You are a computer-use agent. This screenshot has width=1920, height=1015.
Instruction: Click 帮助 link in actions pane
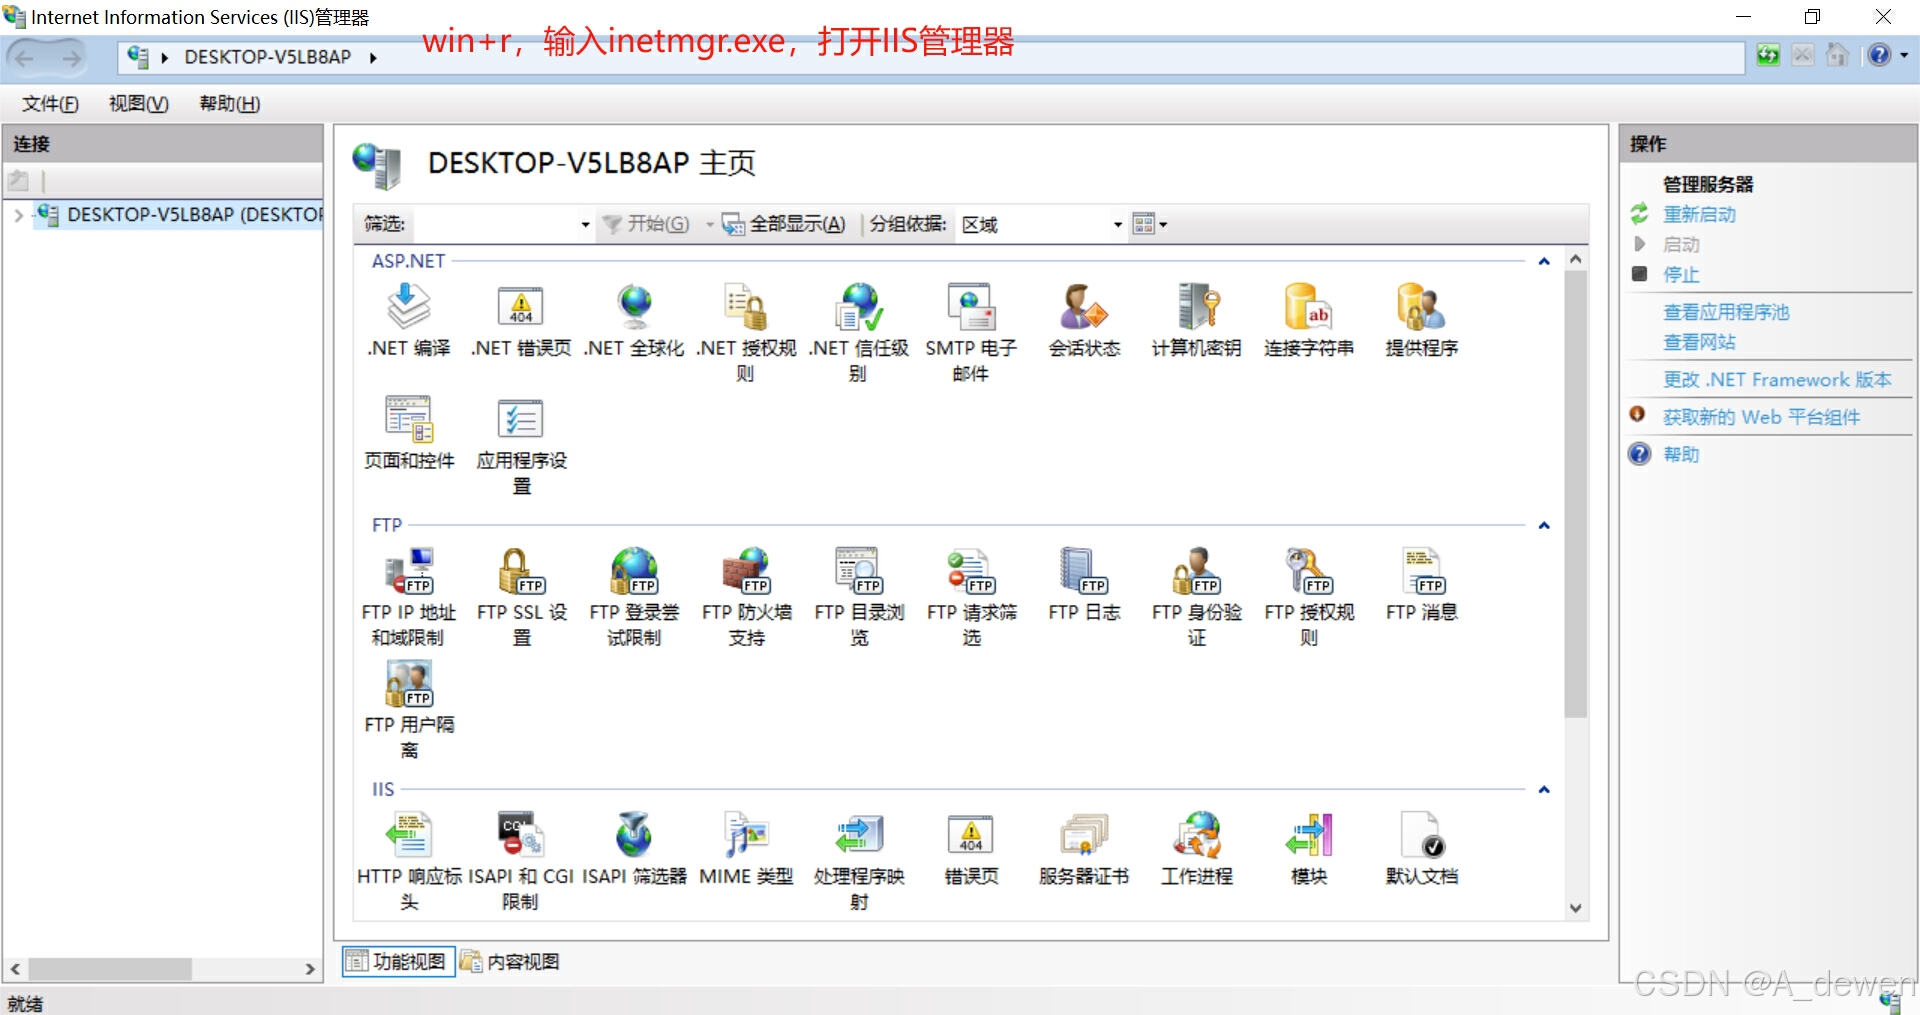click(1680, 454)
